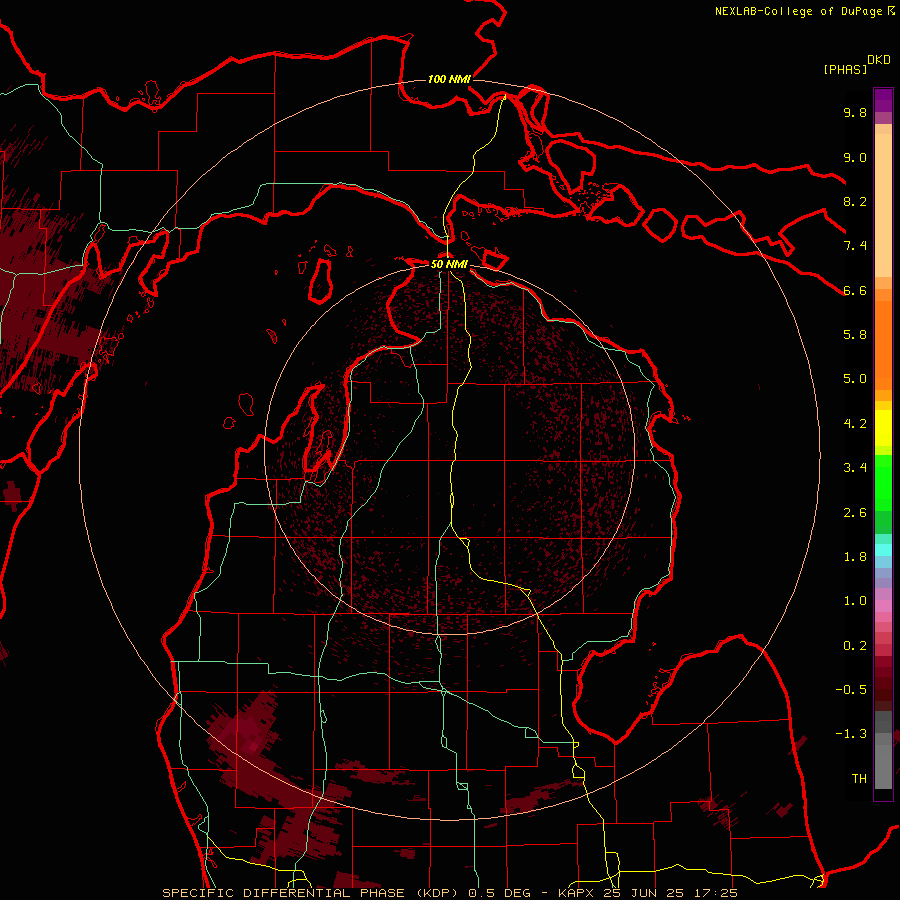Click the 1.8 value on color scale
This screenshot has height=900, width=900.
click(855, 557)
